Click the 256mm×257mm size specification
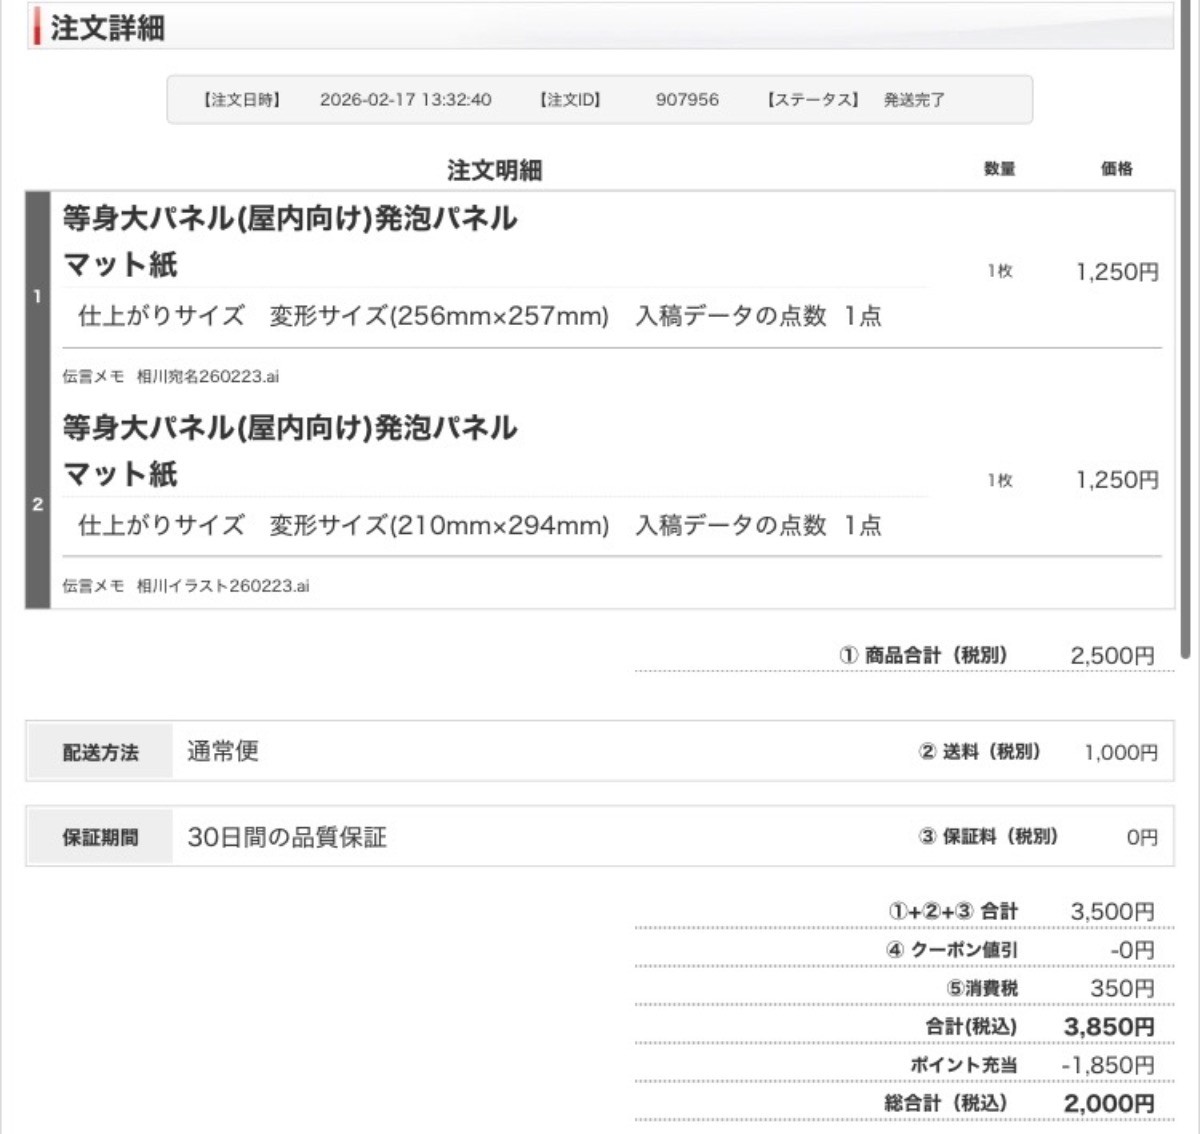The image size is (1200, 1134). coord(499,317)
